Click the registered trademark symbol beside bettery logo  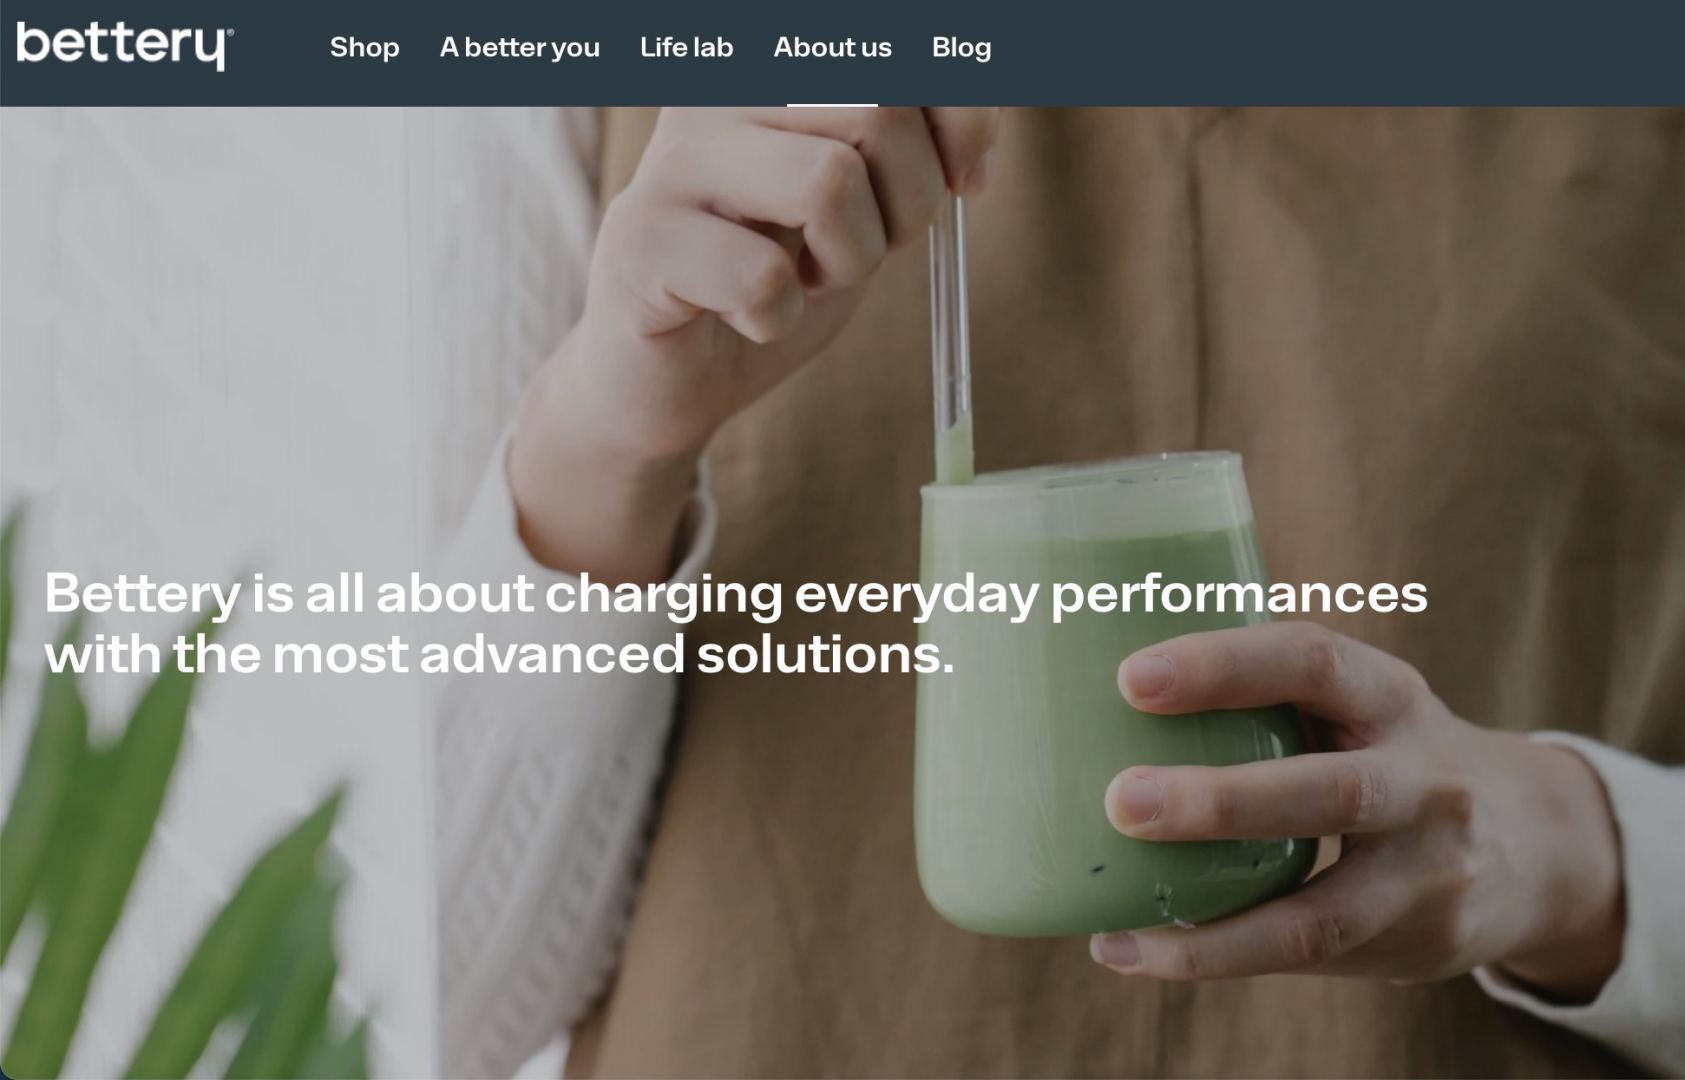pyautogui.click(x=230, y=32)
